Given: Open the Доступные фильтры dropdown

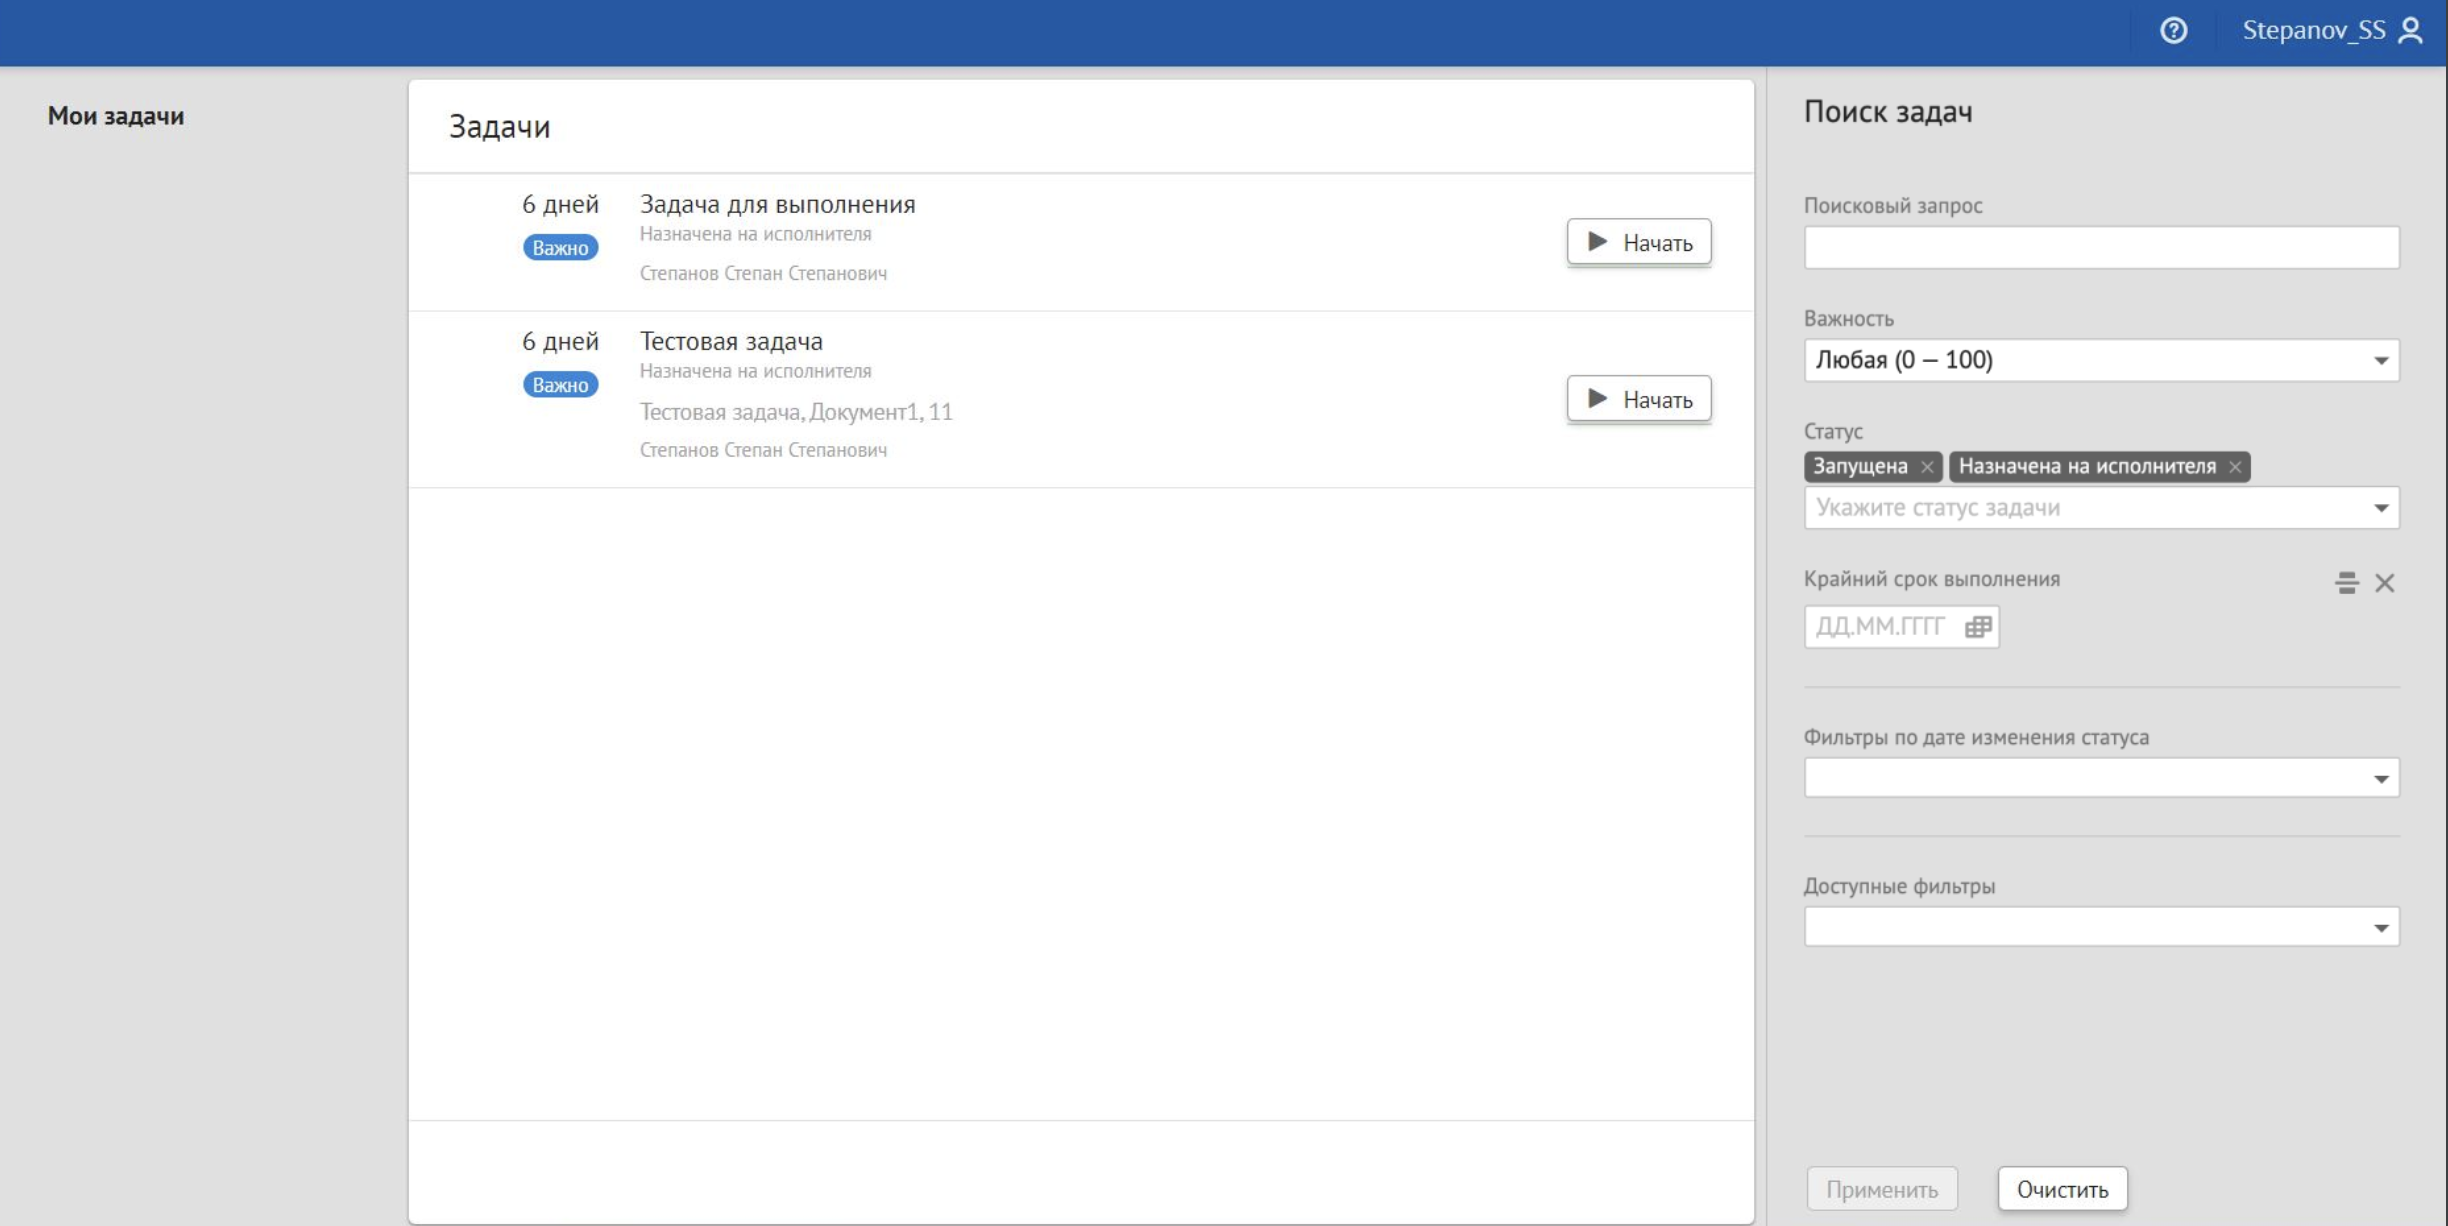Looking at the screenshot, I should (2381, 928).
